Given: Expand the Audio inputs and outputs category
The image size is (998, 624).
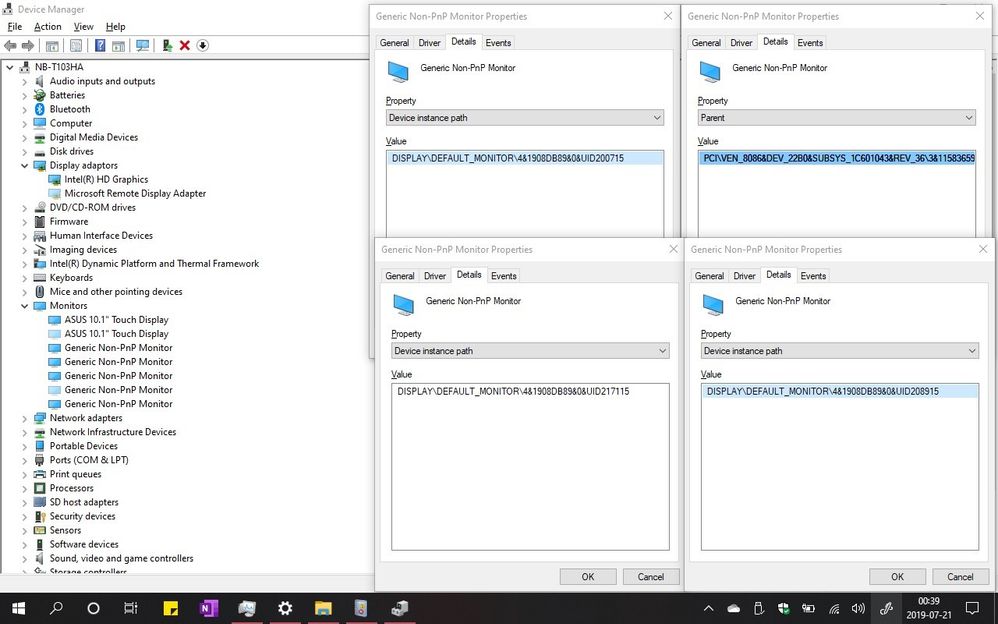Looking at the screenshot, I should click(x=24, y=82).
